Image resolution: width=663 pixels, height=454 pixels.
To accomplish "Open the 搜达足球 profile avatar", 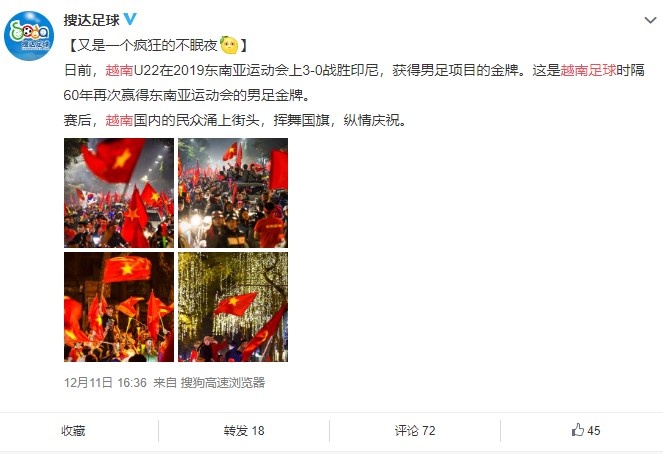I will point(29,36).
